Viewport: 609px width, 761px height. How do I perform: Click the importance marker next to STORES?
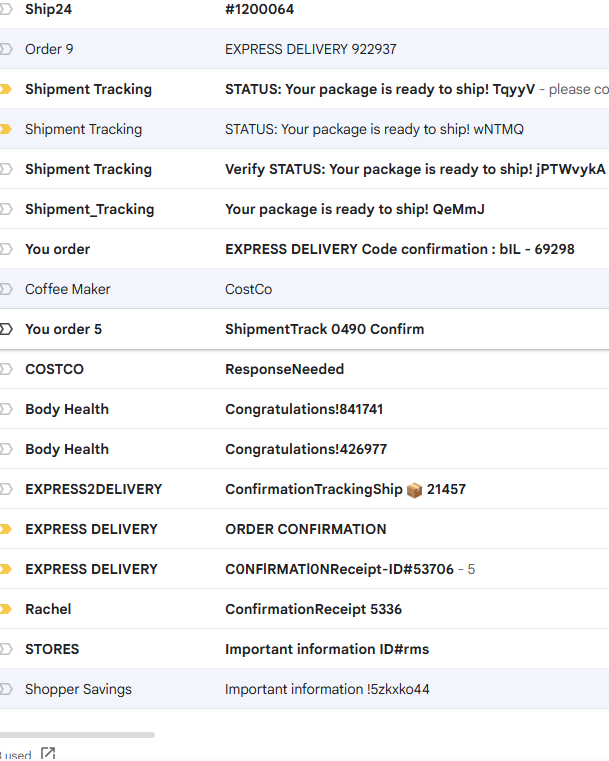pos(5,649)
